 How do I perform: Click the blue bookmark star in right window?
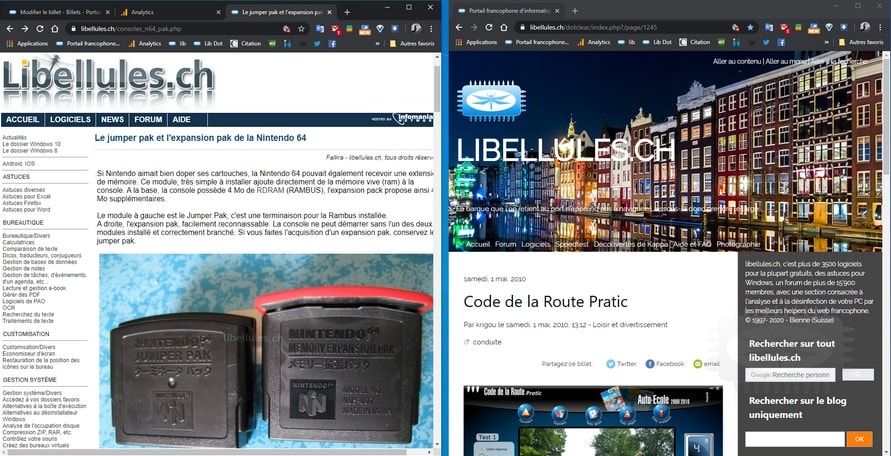point(750,27)
